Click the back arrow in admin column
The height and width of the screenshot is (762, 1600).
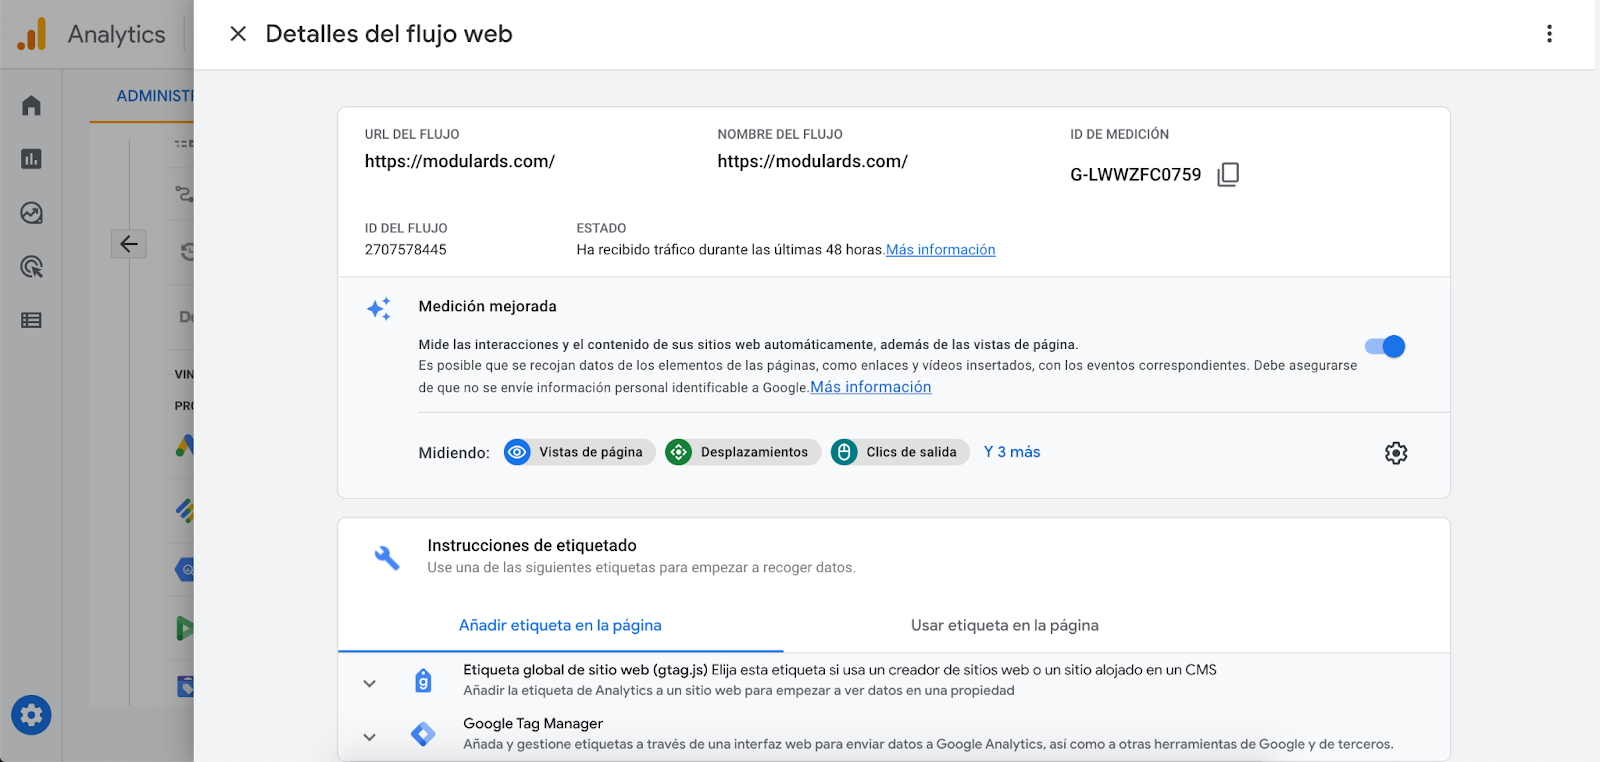(129, 244)
